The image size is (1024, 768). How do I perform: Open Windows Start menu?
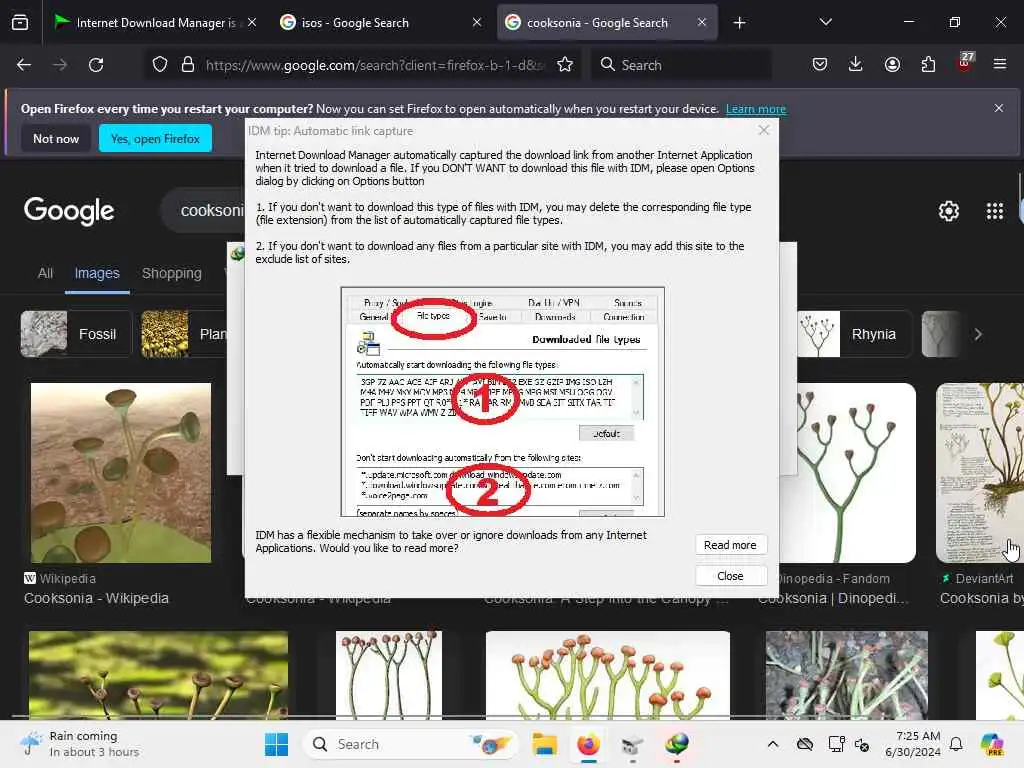pos(276,744)
